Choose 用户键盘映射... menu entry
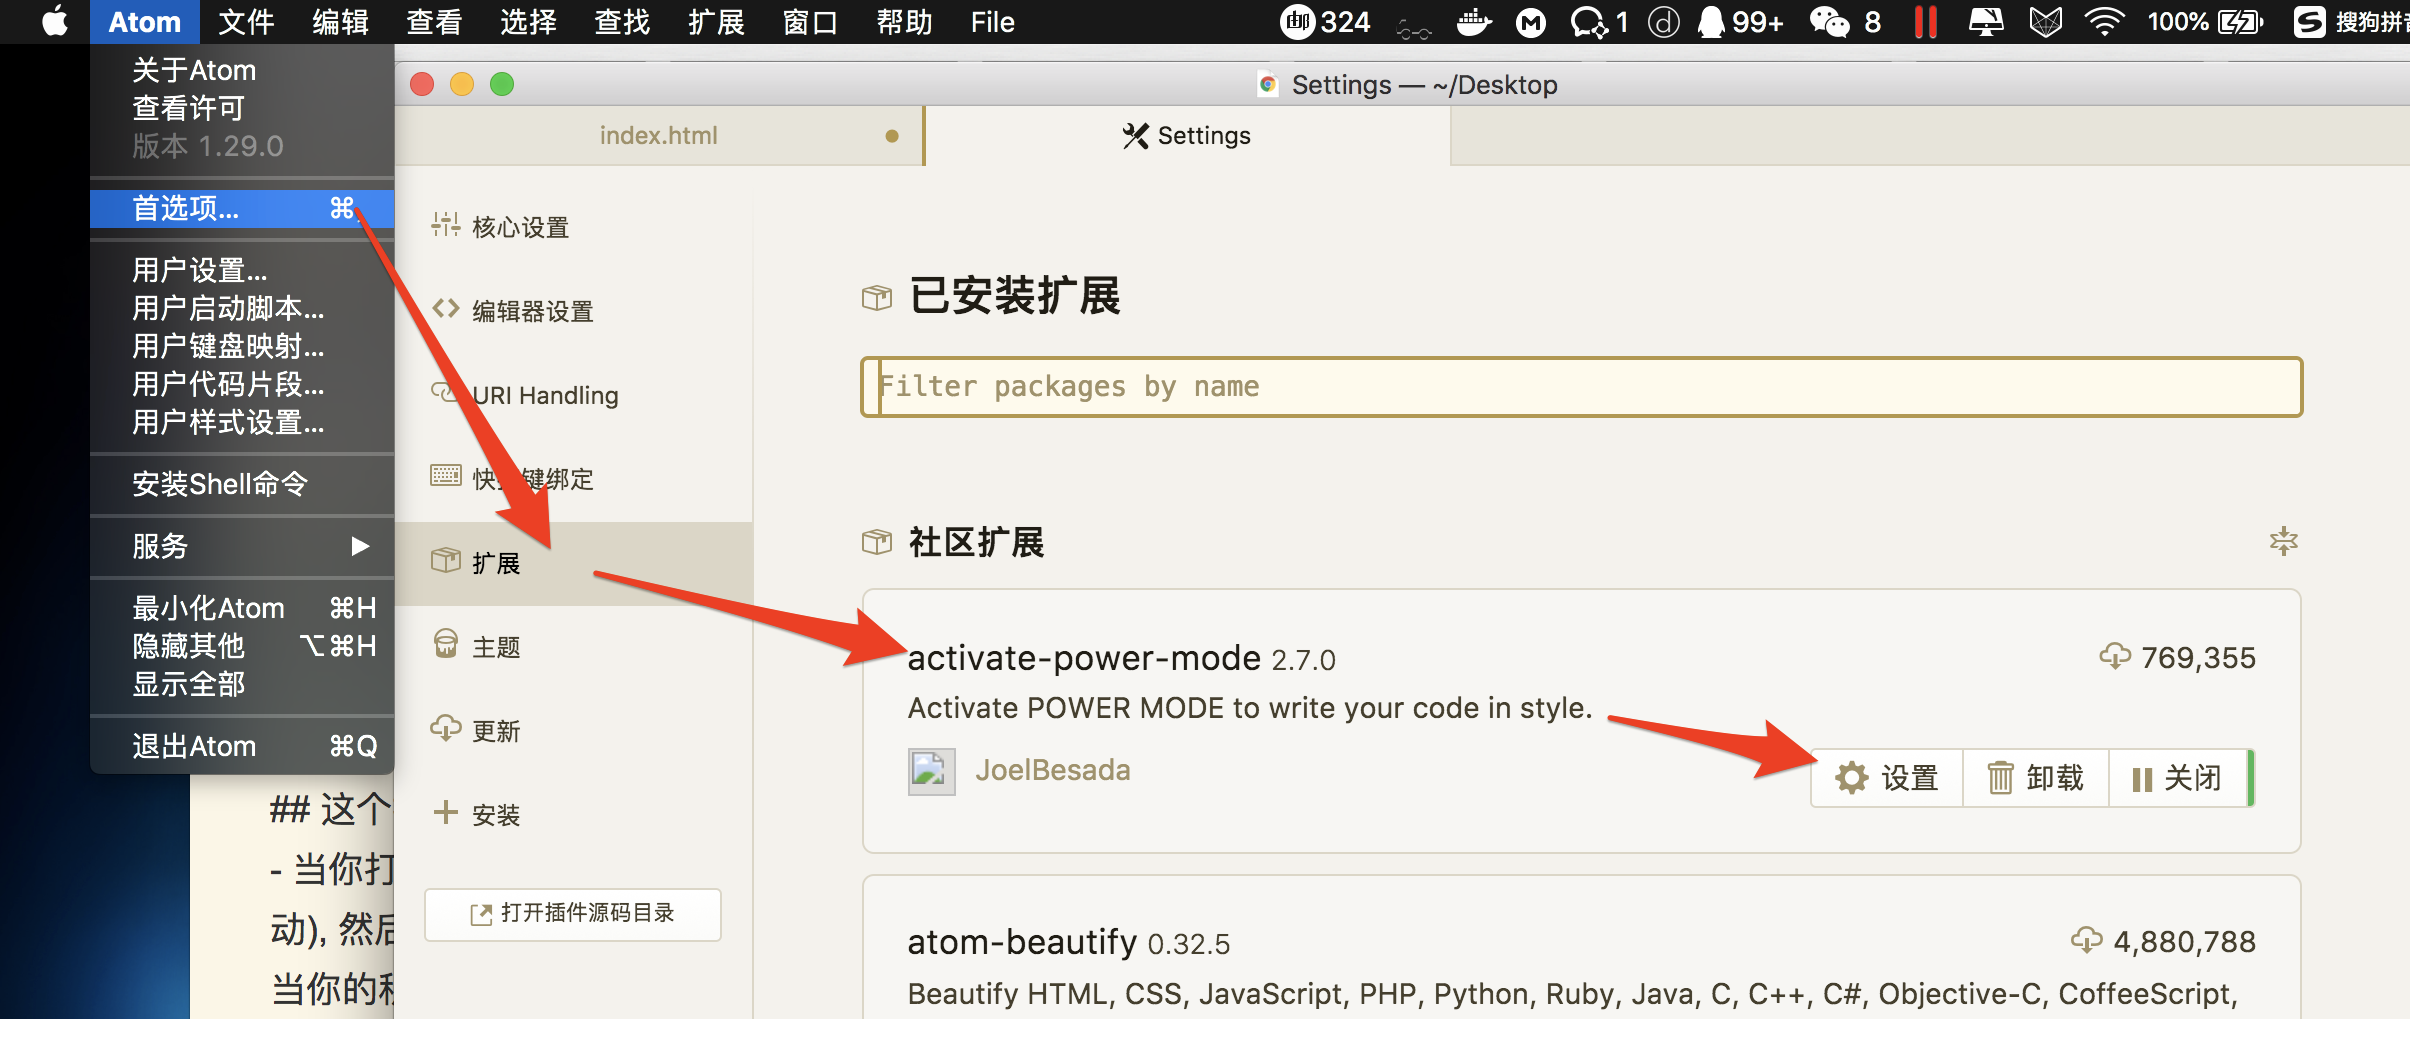Image resolution: width=2410 pixels, height=1060 pixels. [242, 346]
